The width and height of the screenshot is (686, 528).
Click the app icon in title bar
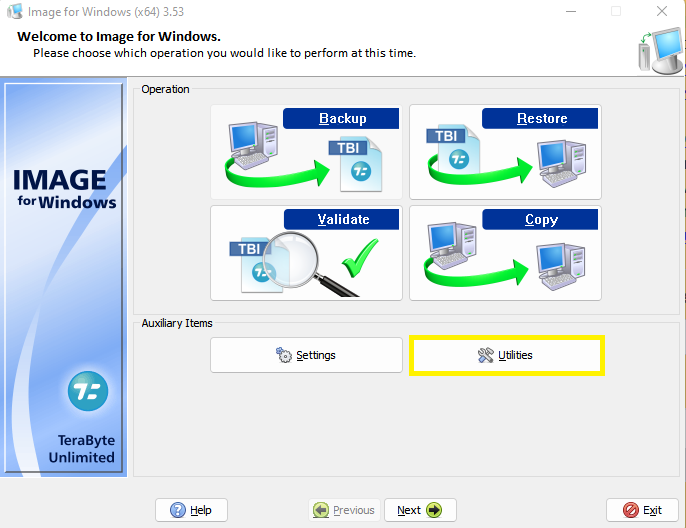pyautogui.click(x=15, y=11)
